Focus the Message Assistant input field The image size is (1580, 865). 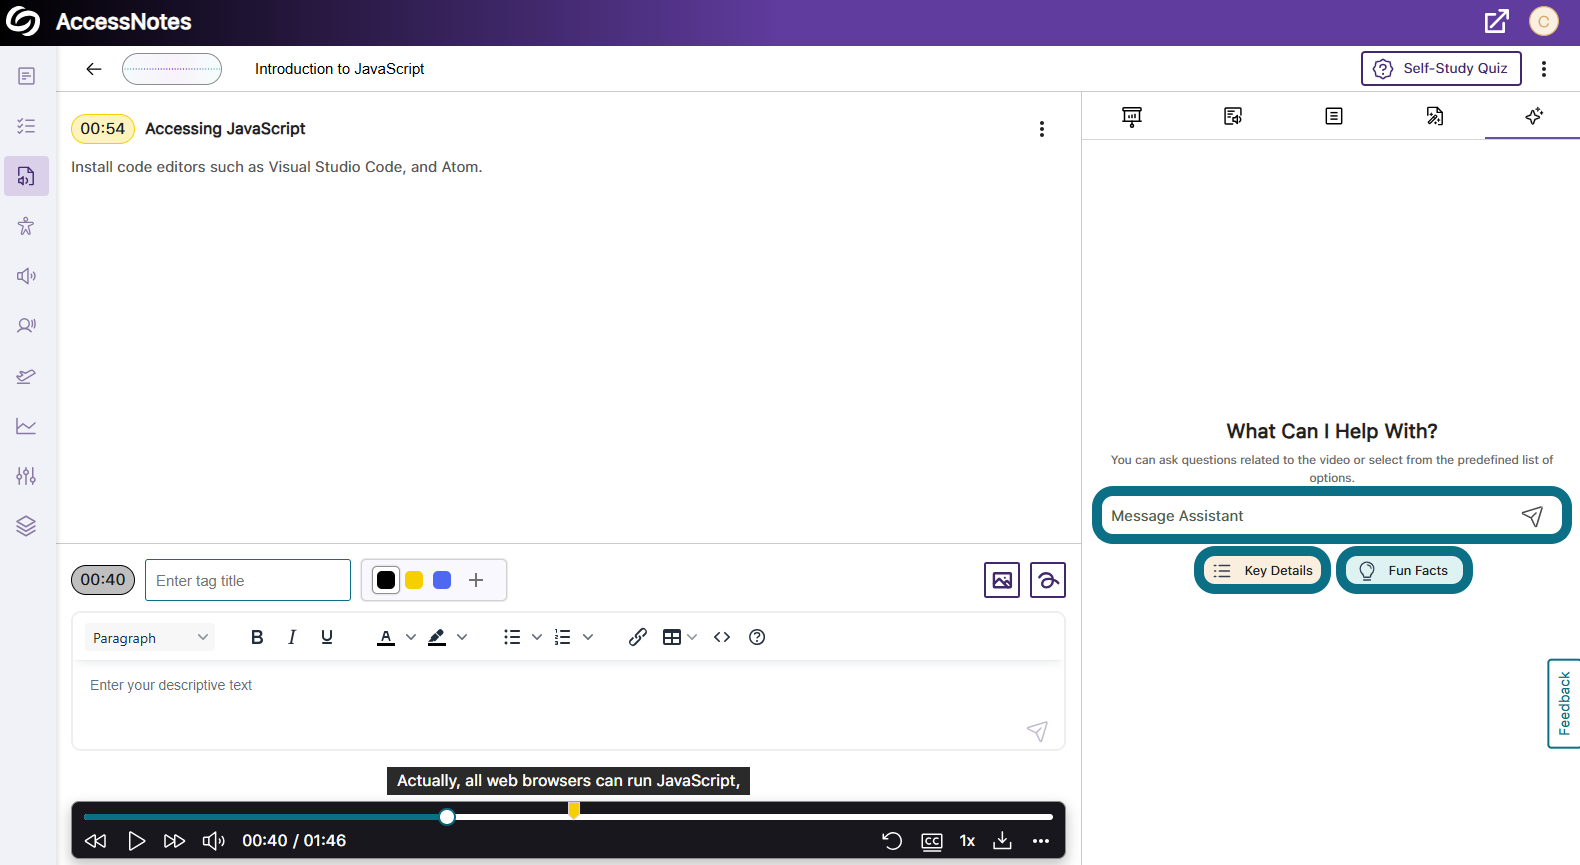[x=1331, y=516]
